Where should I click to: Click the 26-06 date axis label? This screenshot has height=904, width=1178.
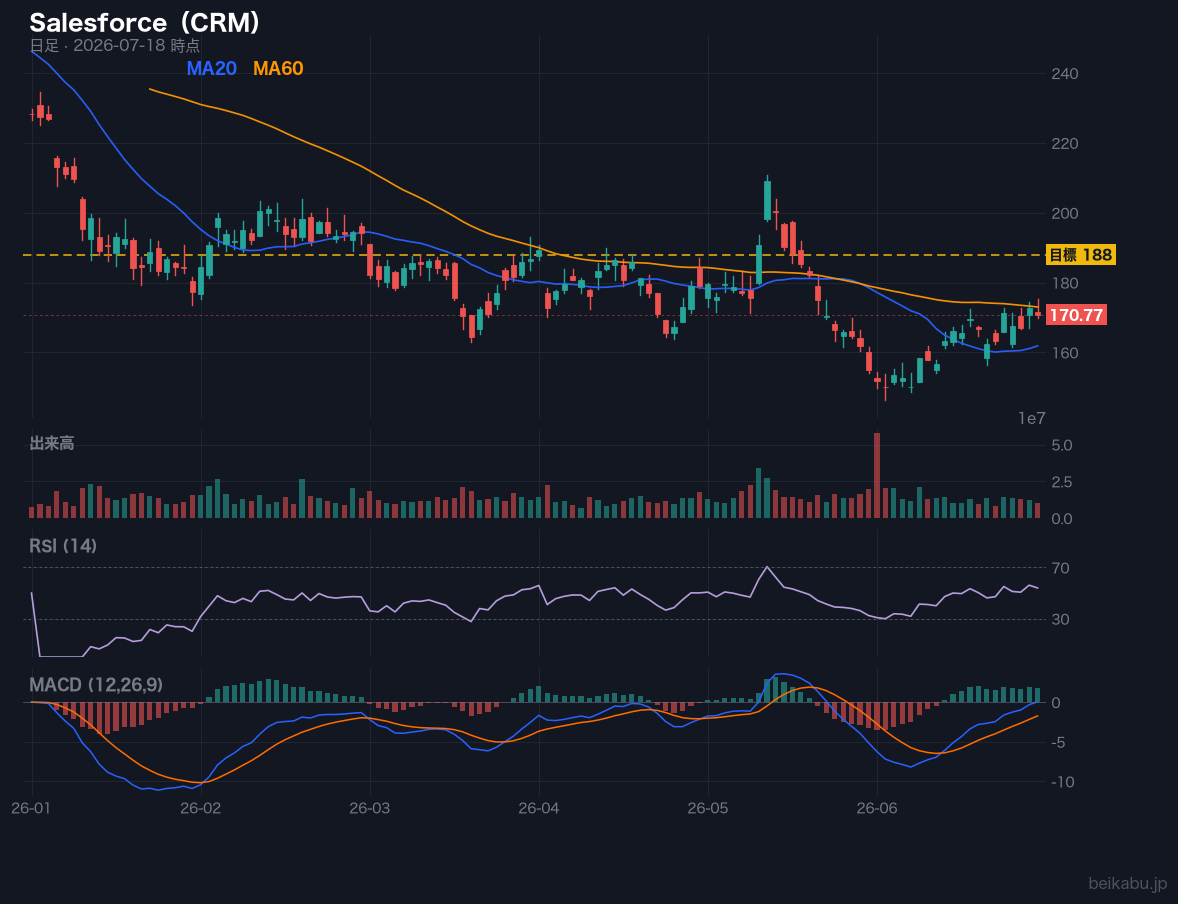(877, 809)
